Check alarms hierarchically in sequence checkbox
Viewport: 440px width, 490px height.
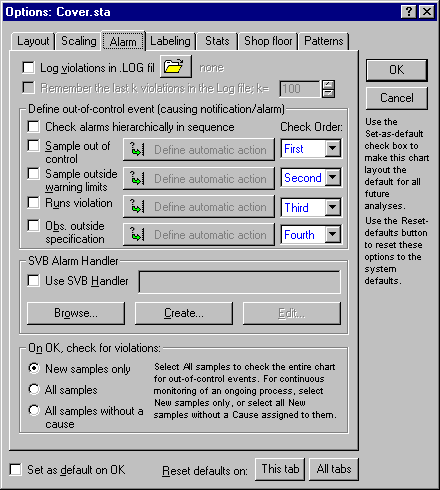[33, 127]
